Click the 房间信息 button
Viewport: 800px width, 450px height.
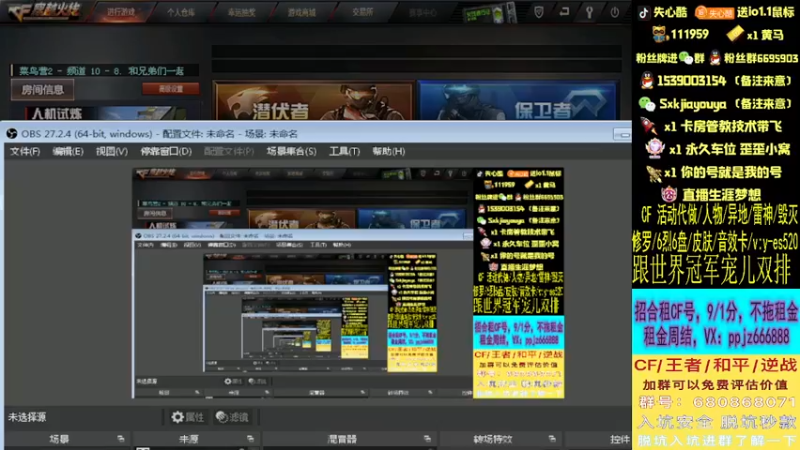pyautogui.click(x=42, y=90)
